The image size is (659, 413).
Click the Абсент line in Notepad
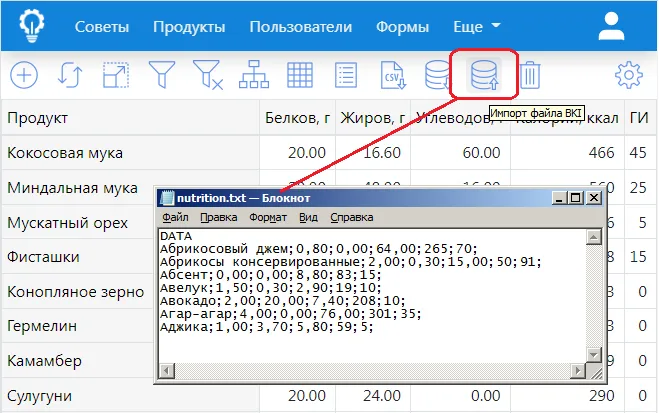[270, 275]
